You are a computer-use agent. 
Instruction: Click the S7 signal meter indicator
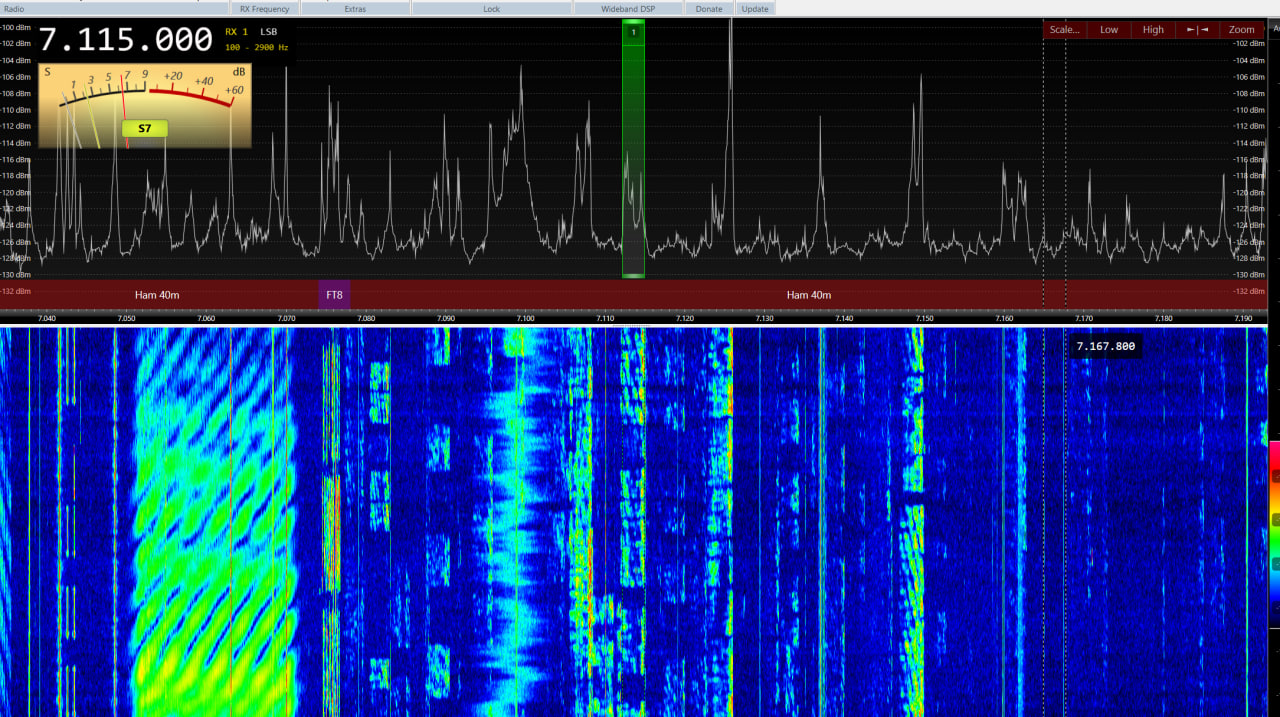[x=145, y=128]
